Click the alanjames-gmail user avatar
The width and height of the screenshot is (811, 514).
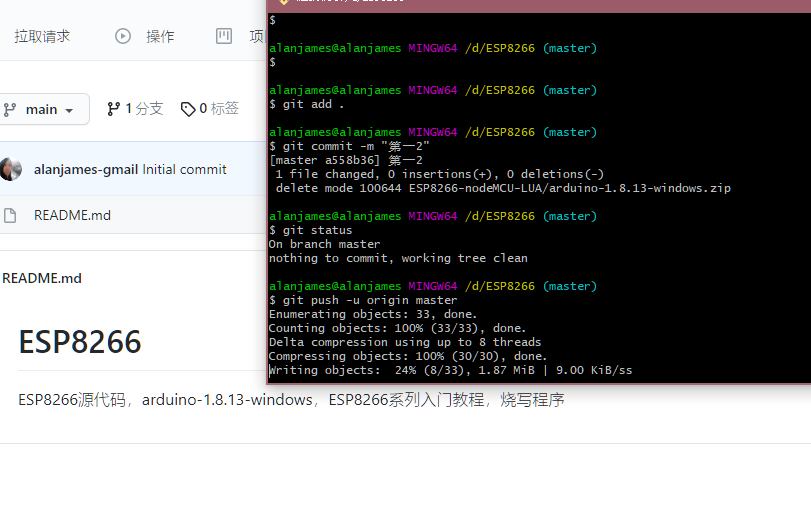(11, 170)
